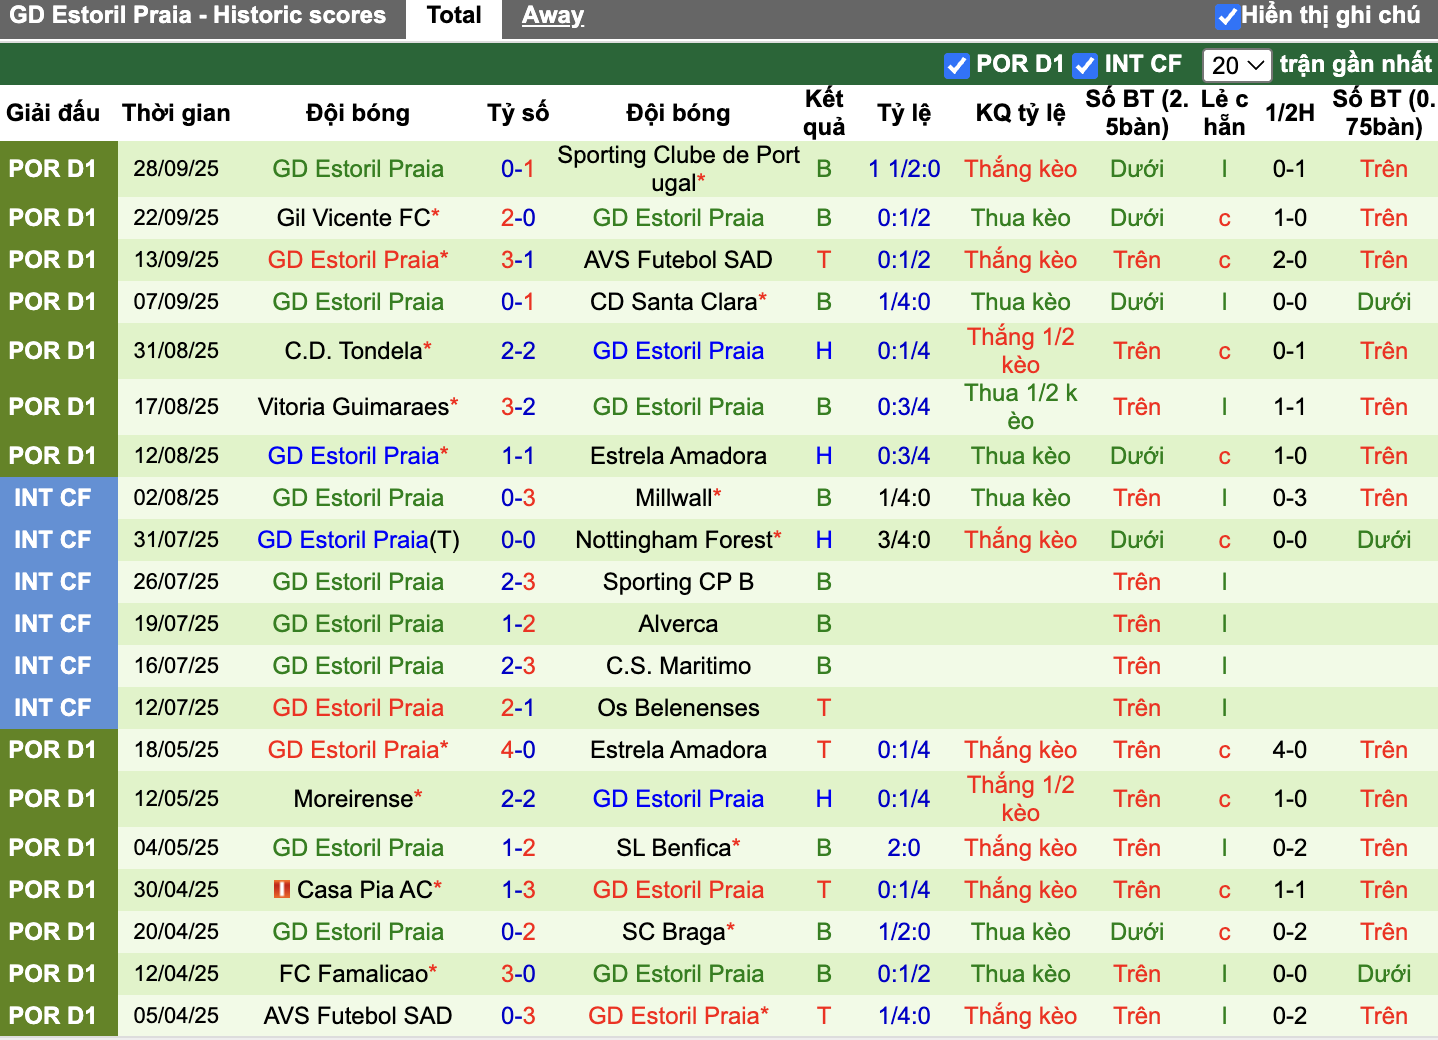The height and width of the screenshot is (1040, 1438).
Task: Select Thua 1/2 kèo in the Vitoria Guimaraes row
Action: (x=1020, y=407)
